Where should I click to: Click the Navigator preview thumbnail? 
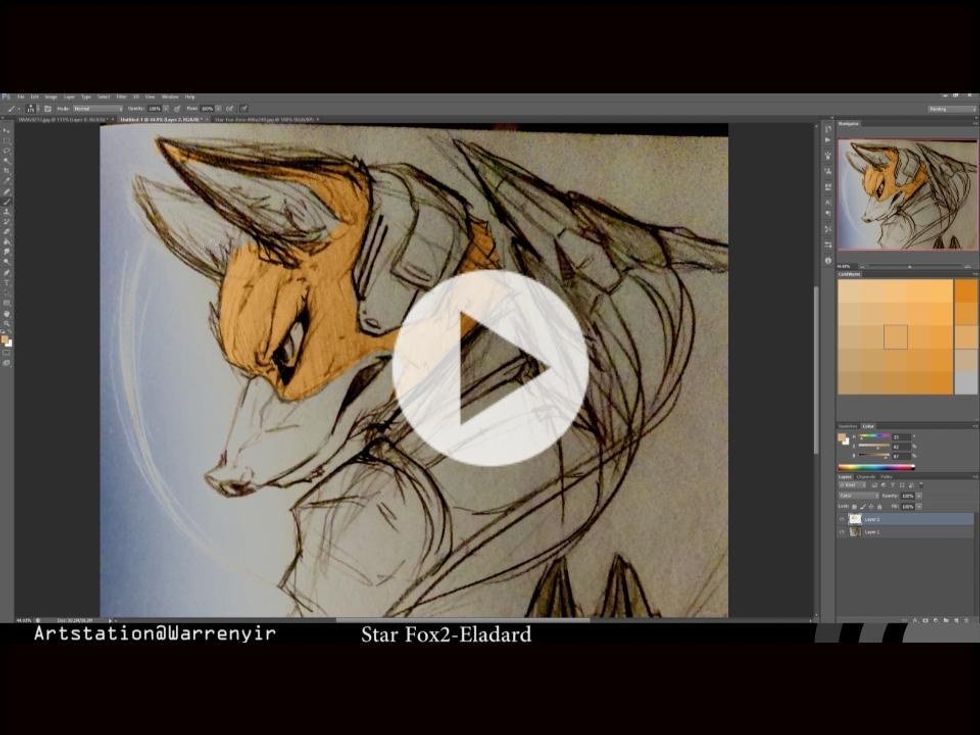[907, 194]
